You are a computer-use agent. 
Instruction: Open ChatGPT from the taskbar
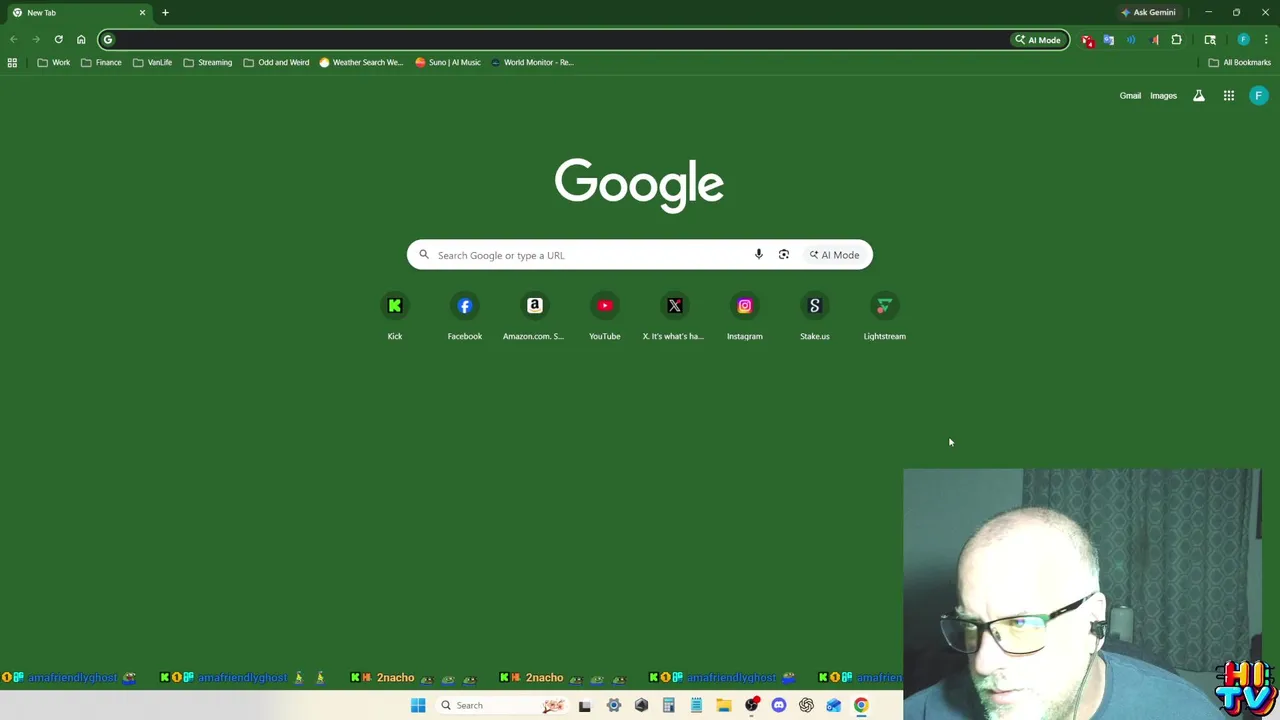click(806, 705)
